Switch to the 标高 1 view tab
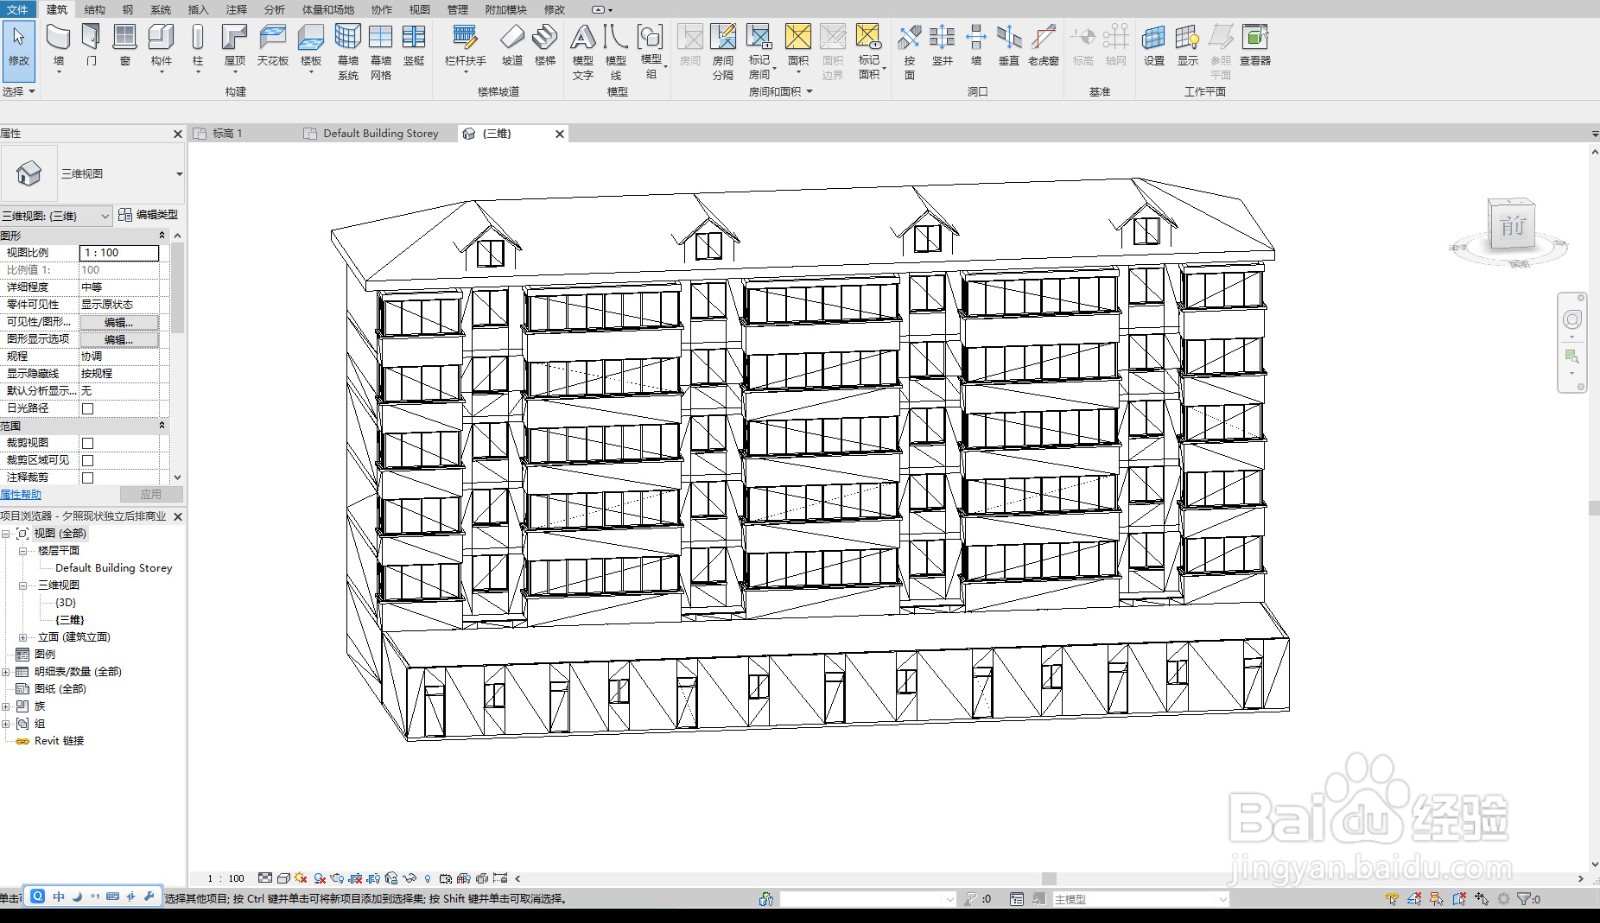 [x=227, y=133]
